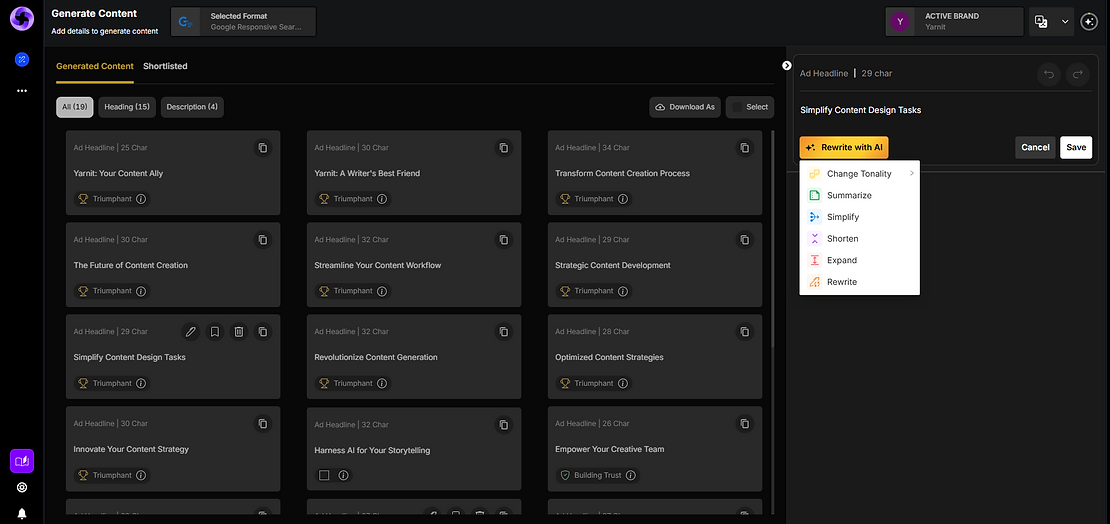Show info for 'Streamline Your Content Workflow' tonality
1110x524 pixels.
(382, 291)
